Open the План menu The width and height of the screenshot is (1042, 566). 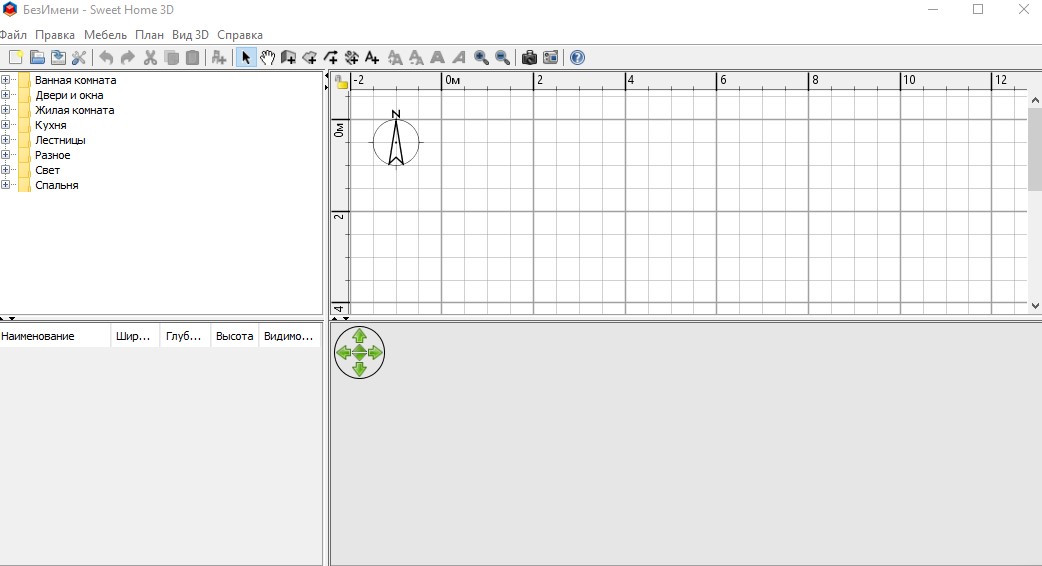click(x=150, y=35)
